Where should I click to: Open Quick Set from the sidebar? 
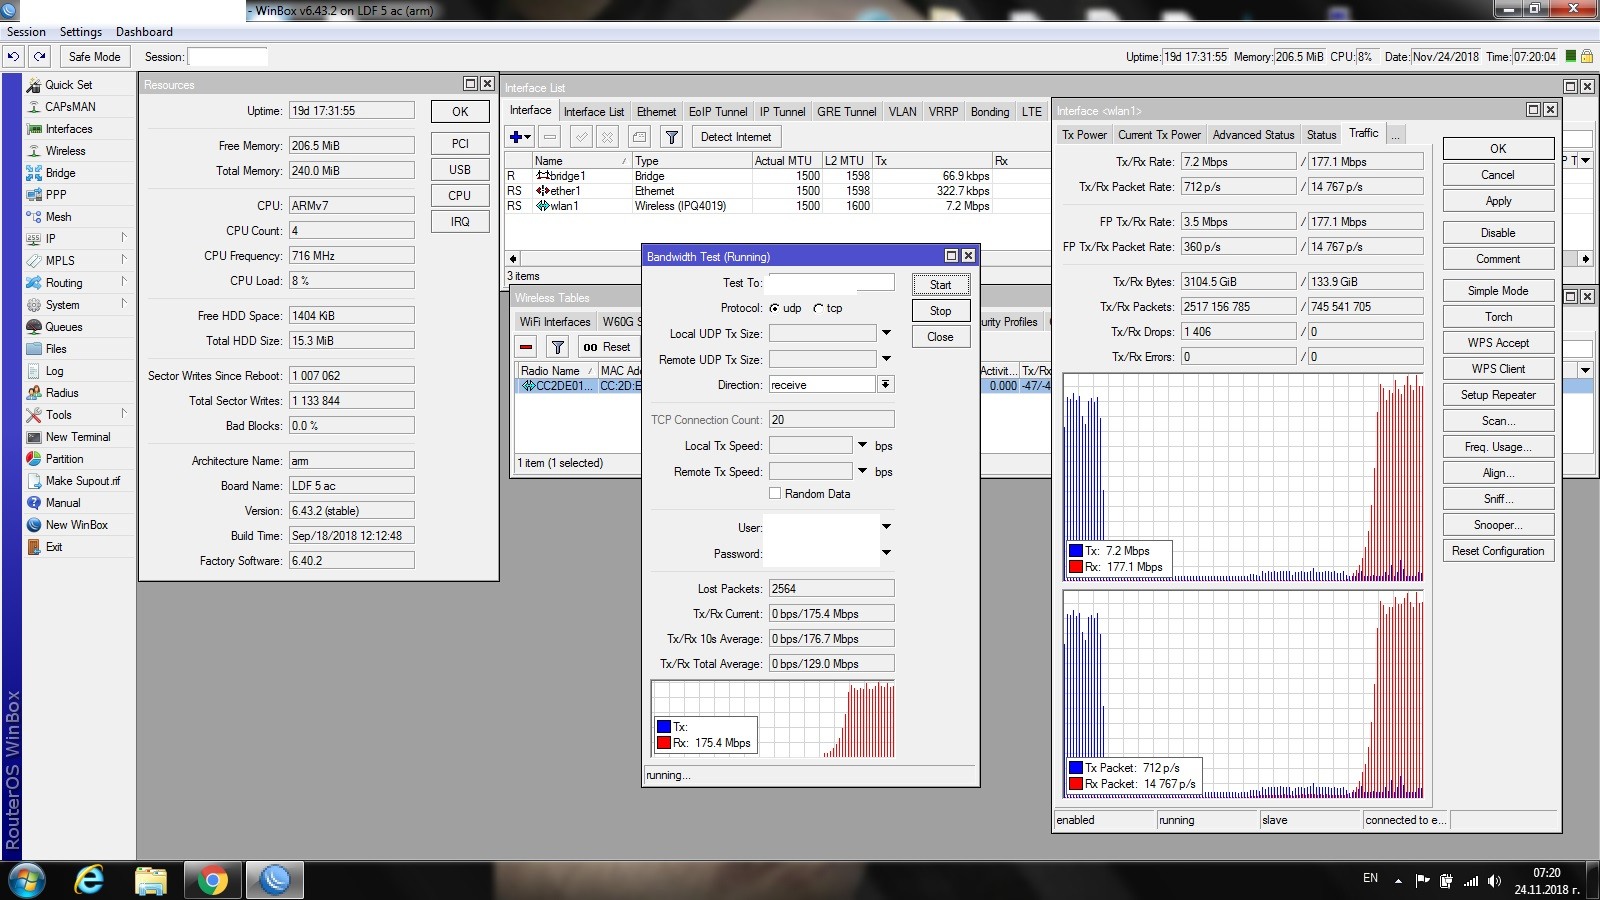68,85
